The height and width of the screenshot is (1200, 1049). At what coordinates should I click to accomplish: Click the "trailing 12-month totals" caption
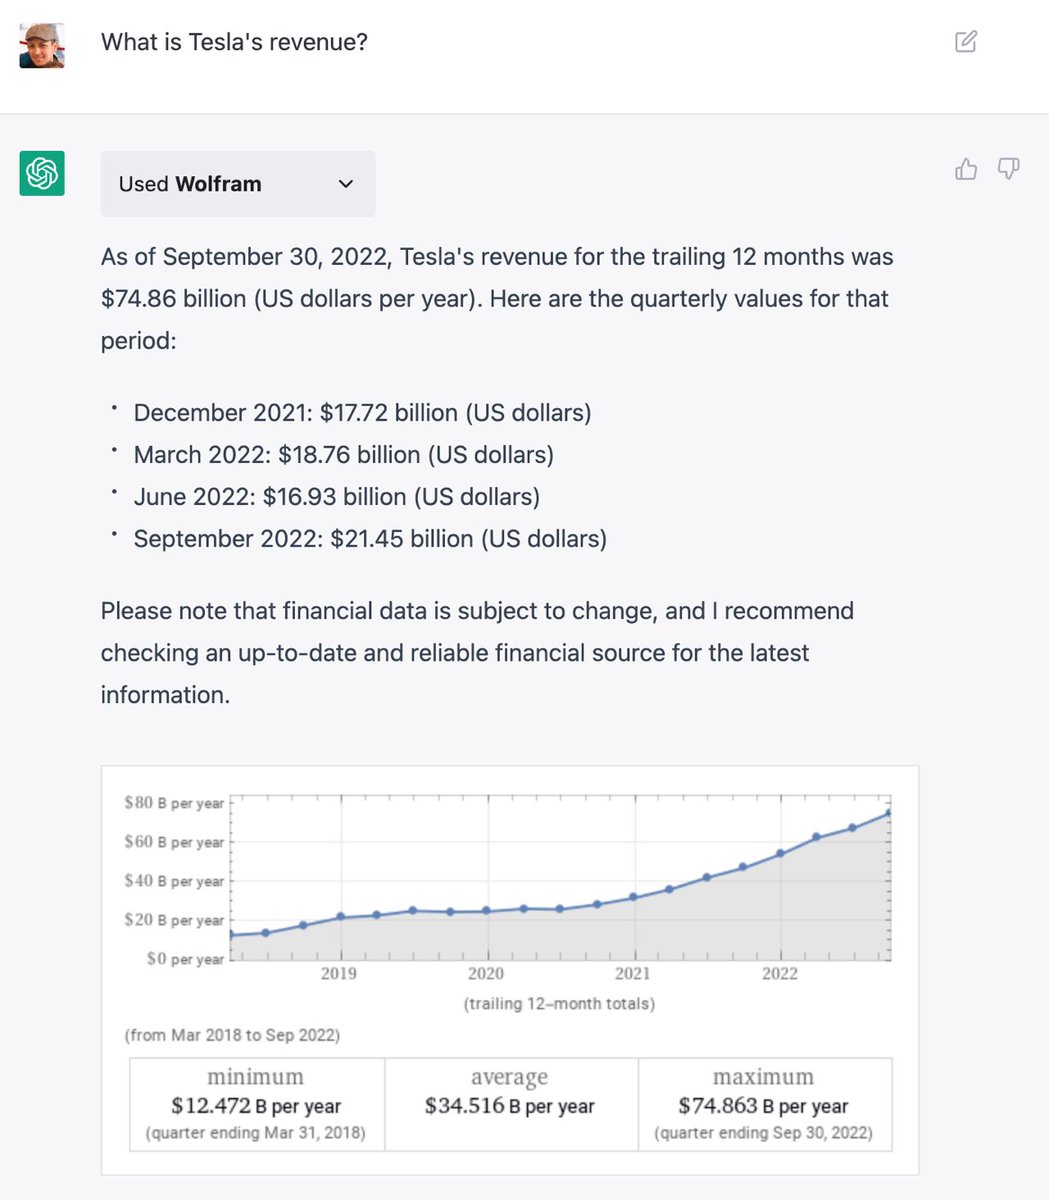[x=559, y=1003]
